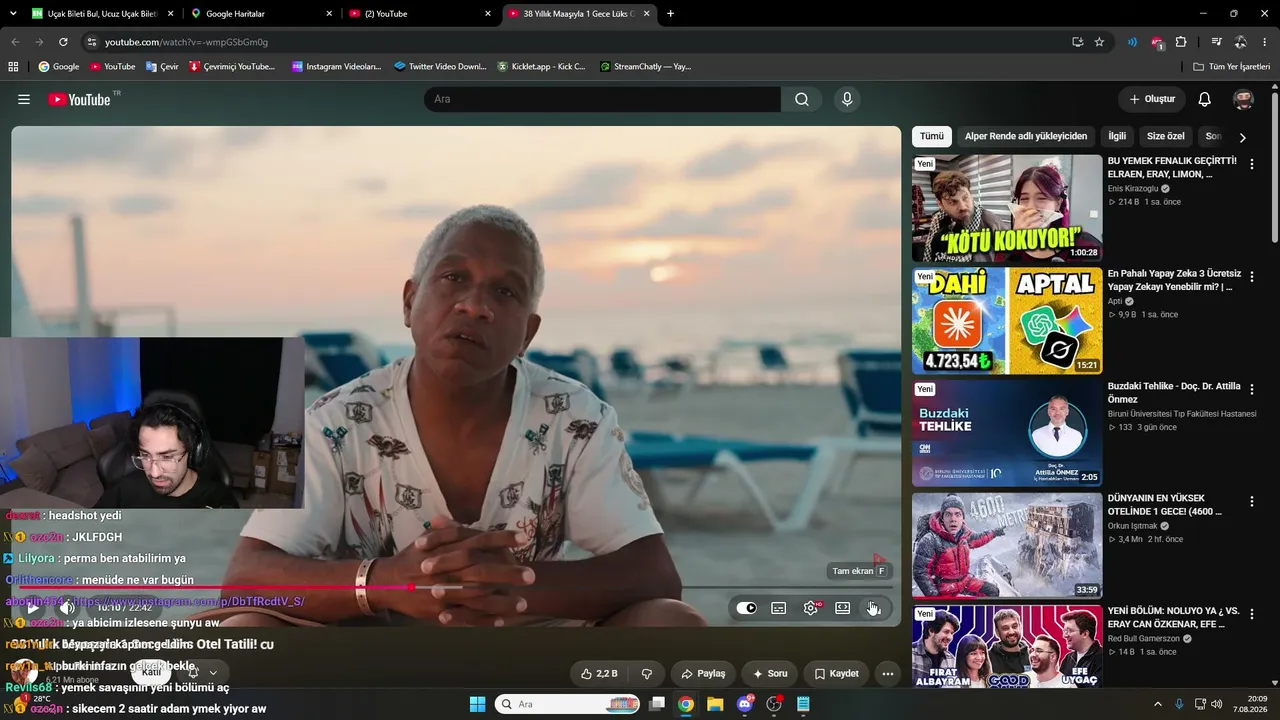Viewport: 1280px width, 720px height.
Task: Open File Explorer from the taskbar
Action: [x=715, y=704]
